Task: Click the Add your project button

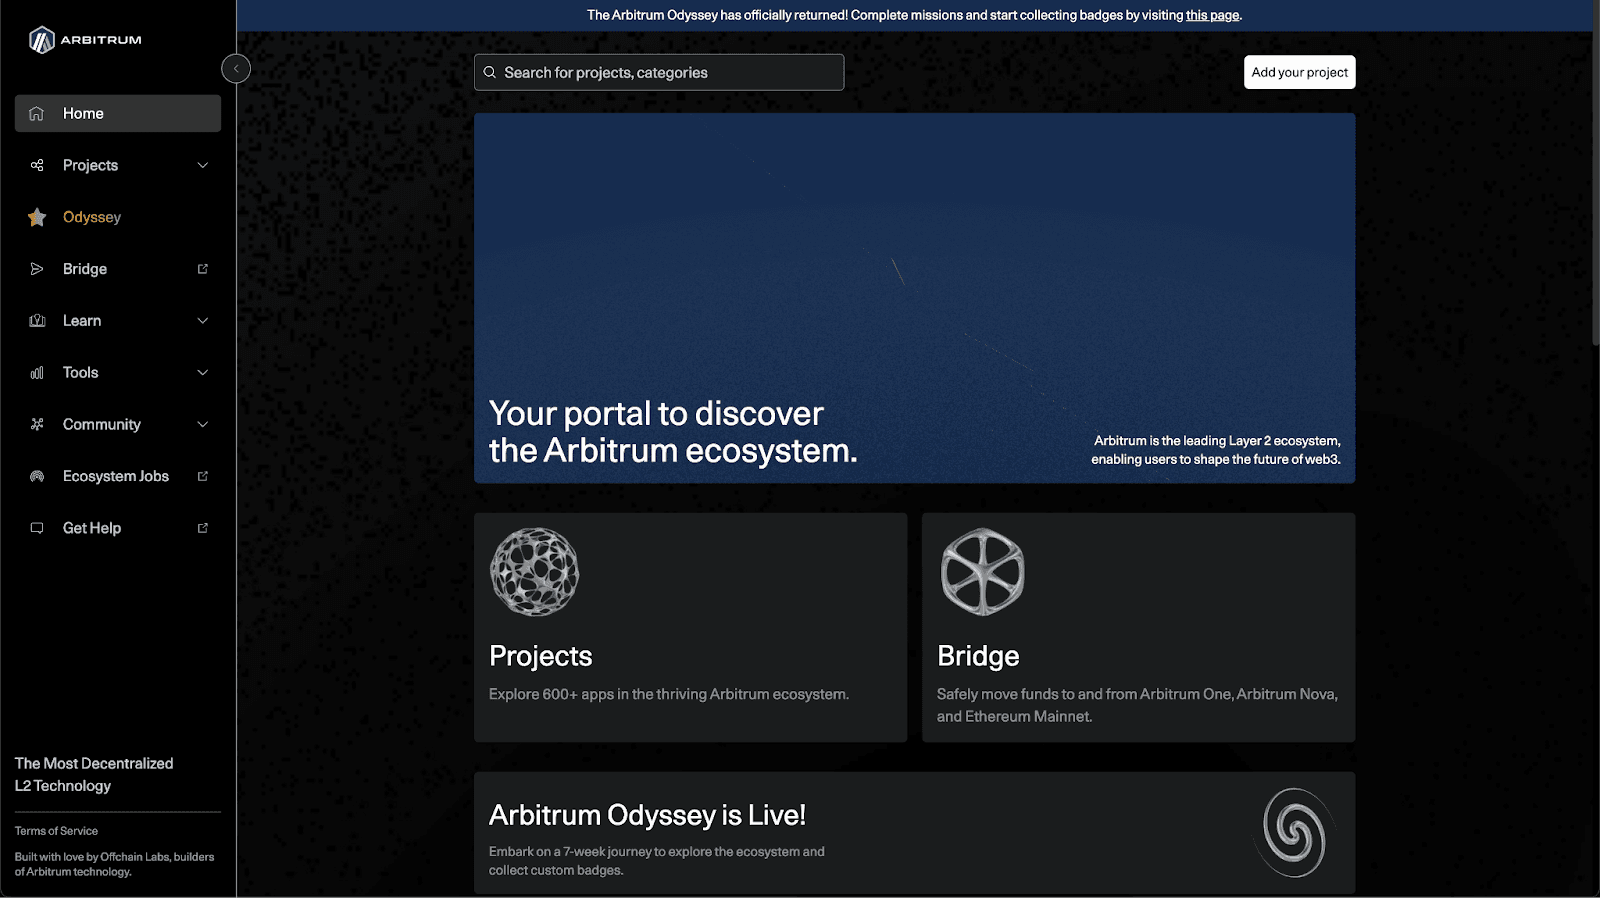Action: coord(1299,72)
